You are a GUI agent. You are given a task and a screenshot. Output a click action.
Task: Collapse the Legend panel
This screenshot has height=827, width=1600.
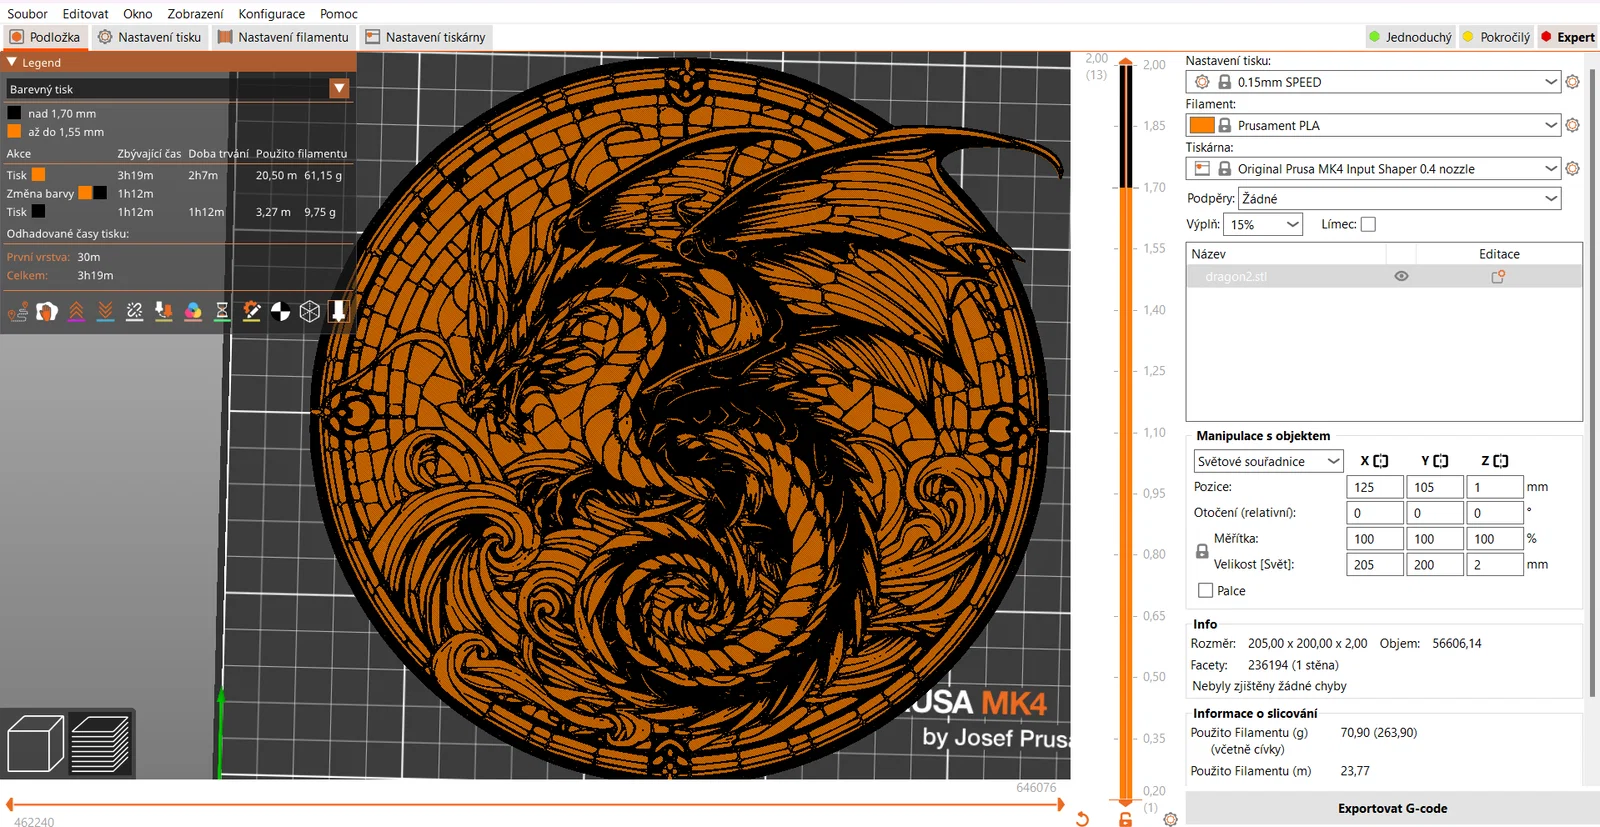pyautogui.click(x=12, y=62)
